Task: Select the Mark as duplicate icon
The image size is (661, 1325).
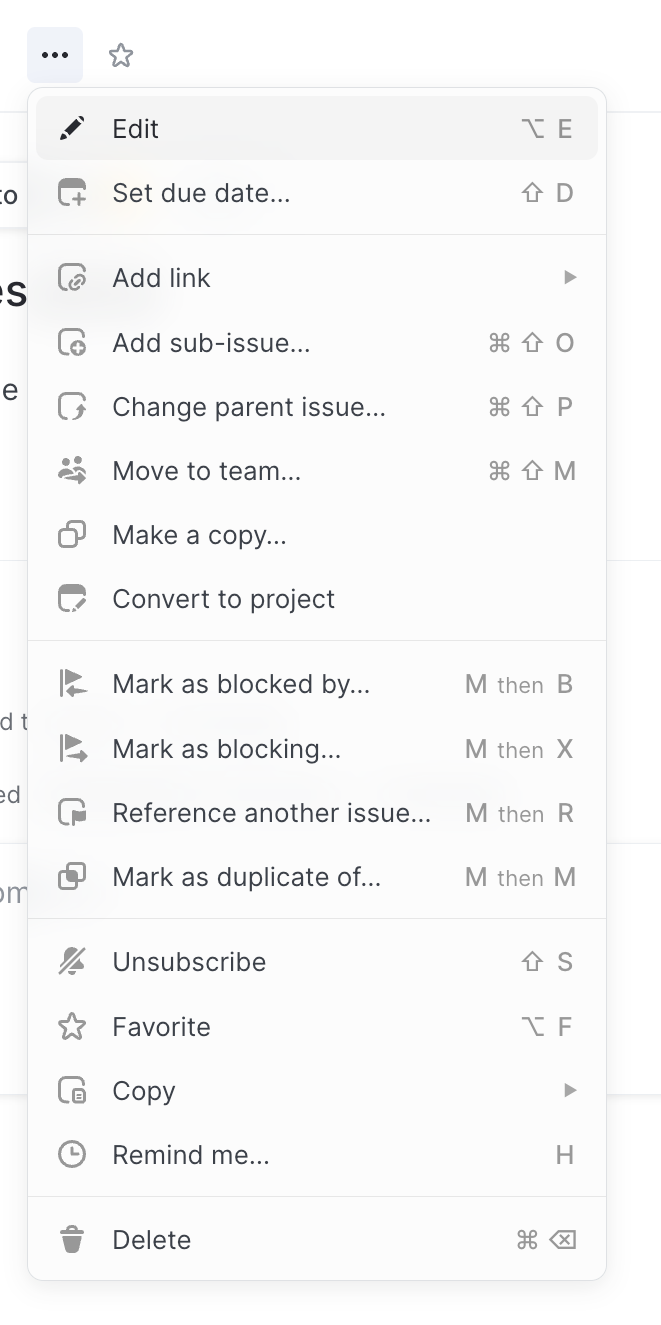Action: 71,877
